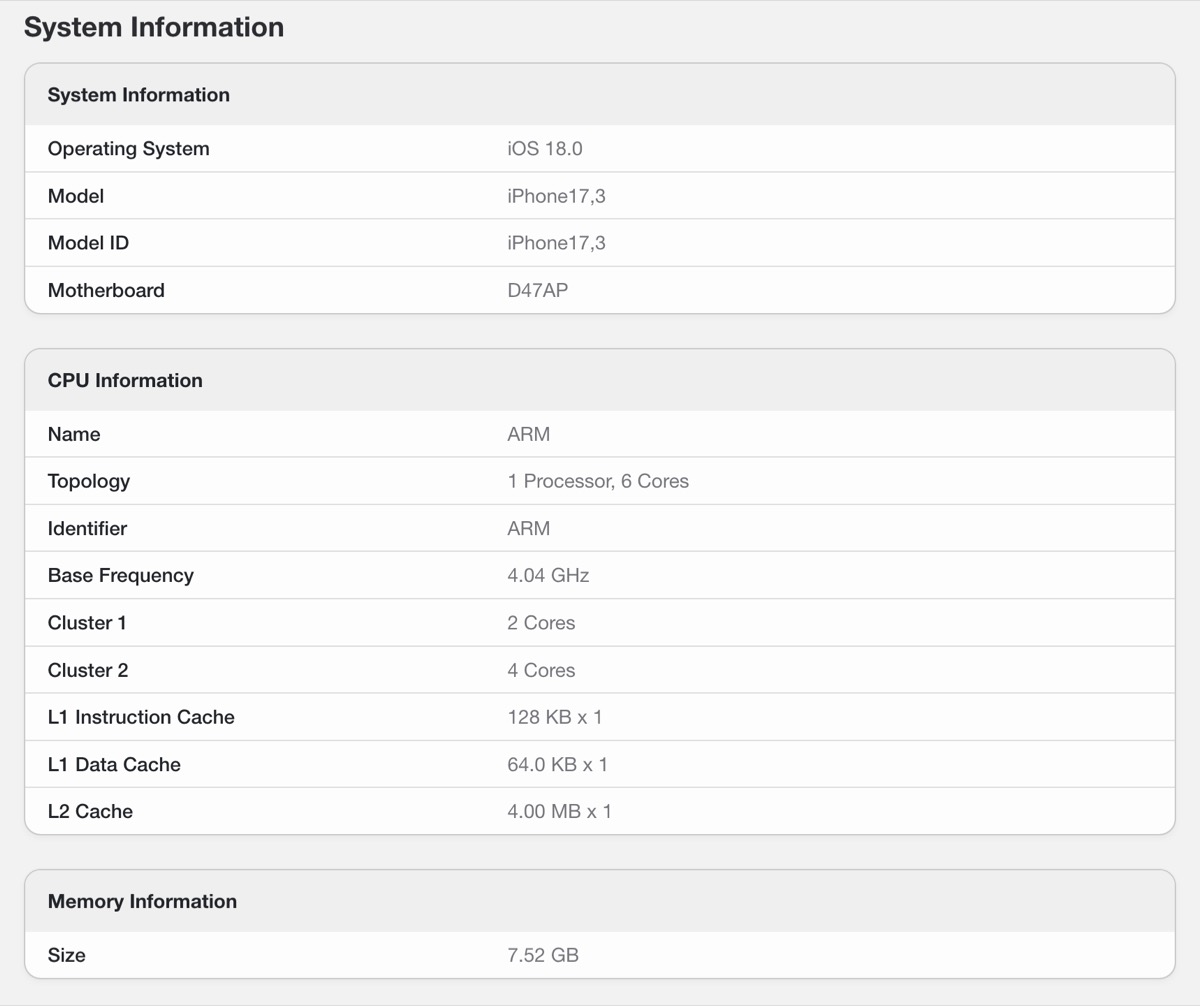
Task: Select the 64.0 KB x 1 value
Action: click(557, 764)
